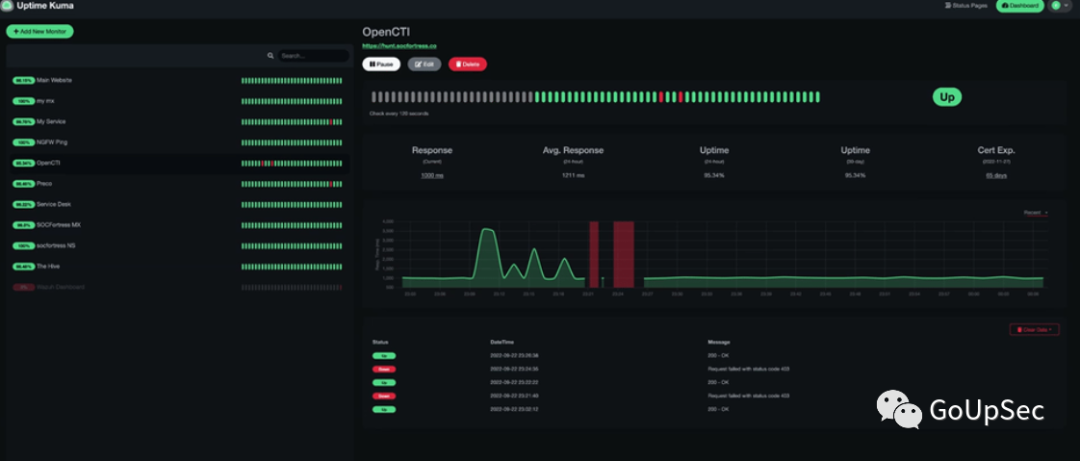The height and width of the screenshot is (461, 1080).
Task: Click my mx 100% uptime badge
Action: coord(23,101)
